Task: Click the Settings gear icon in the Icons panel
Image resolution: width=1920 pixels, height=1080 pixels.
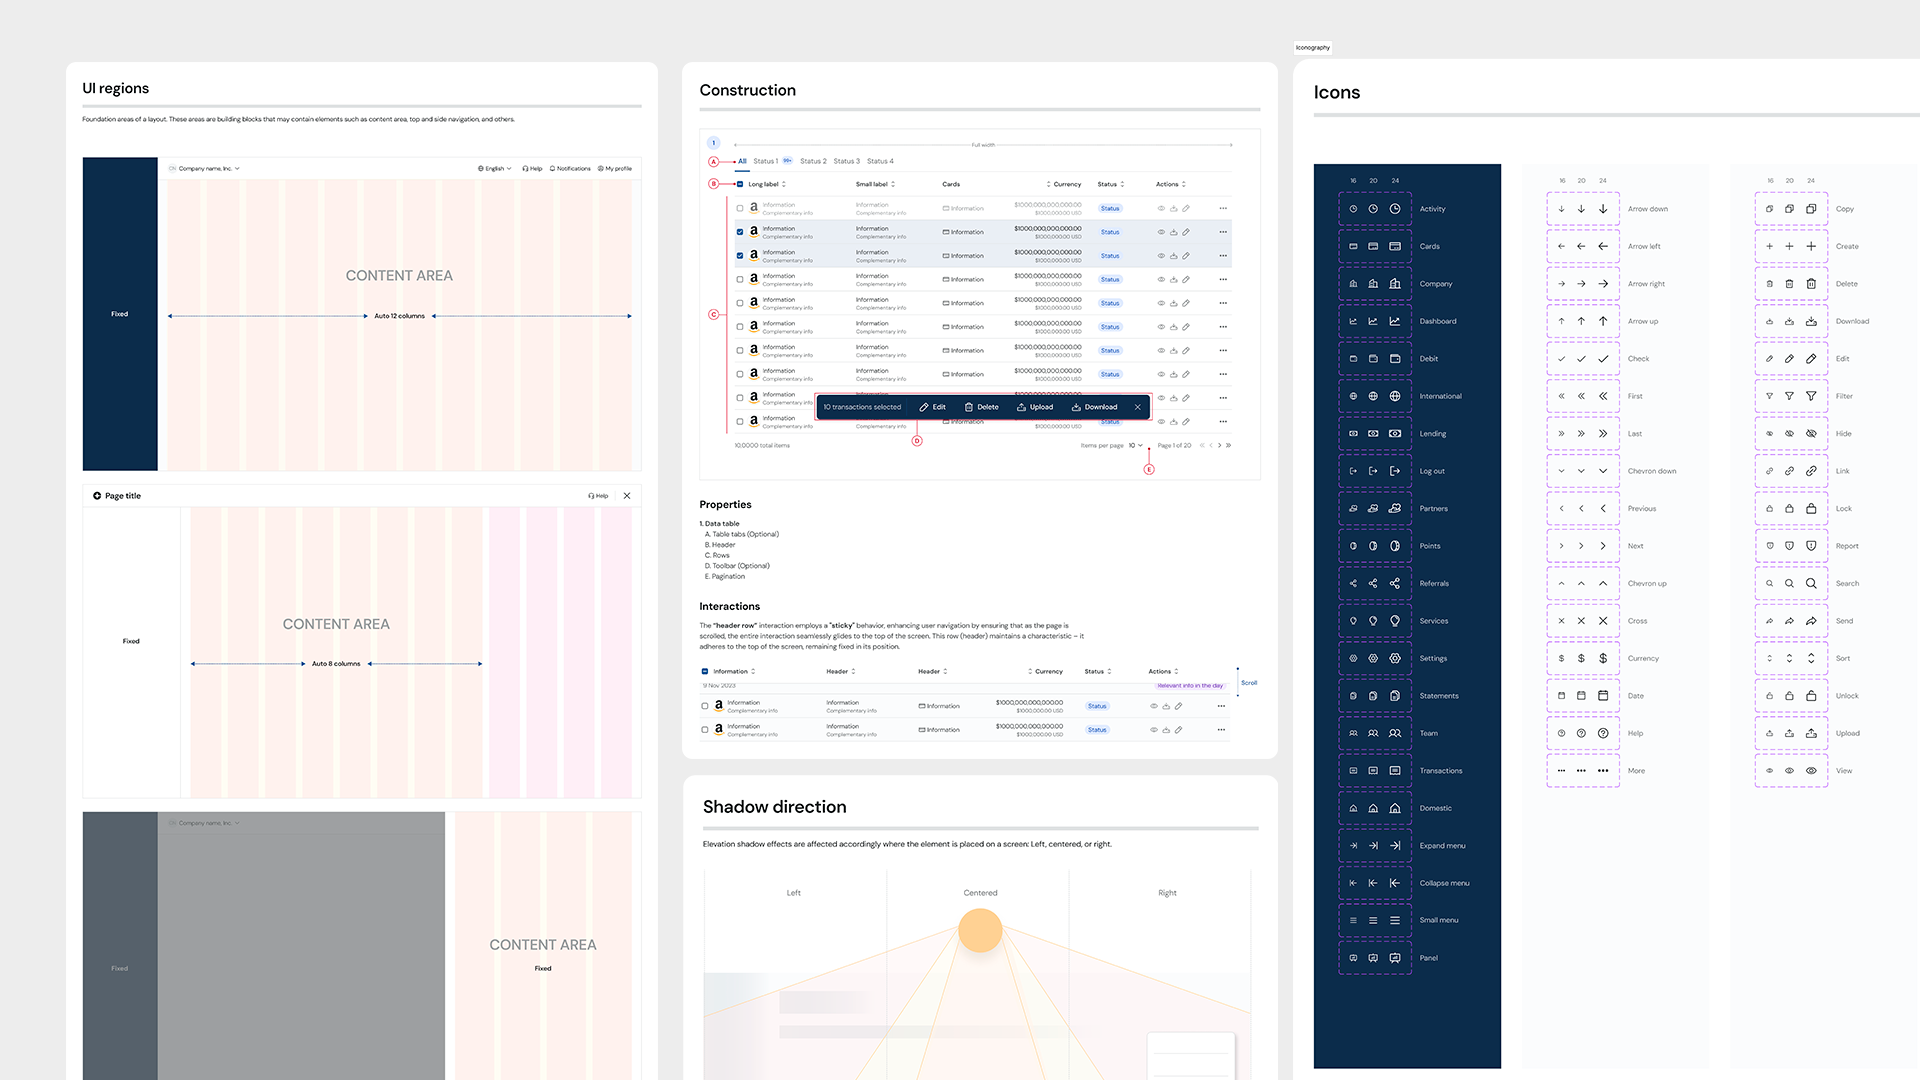Action: [1374, 658]
